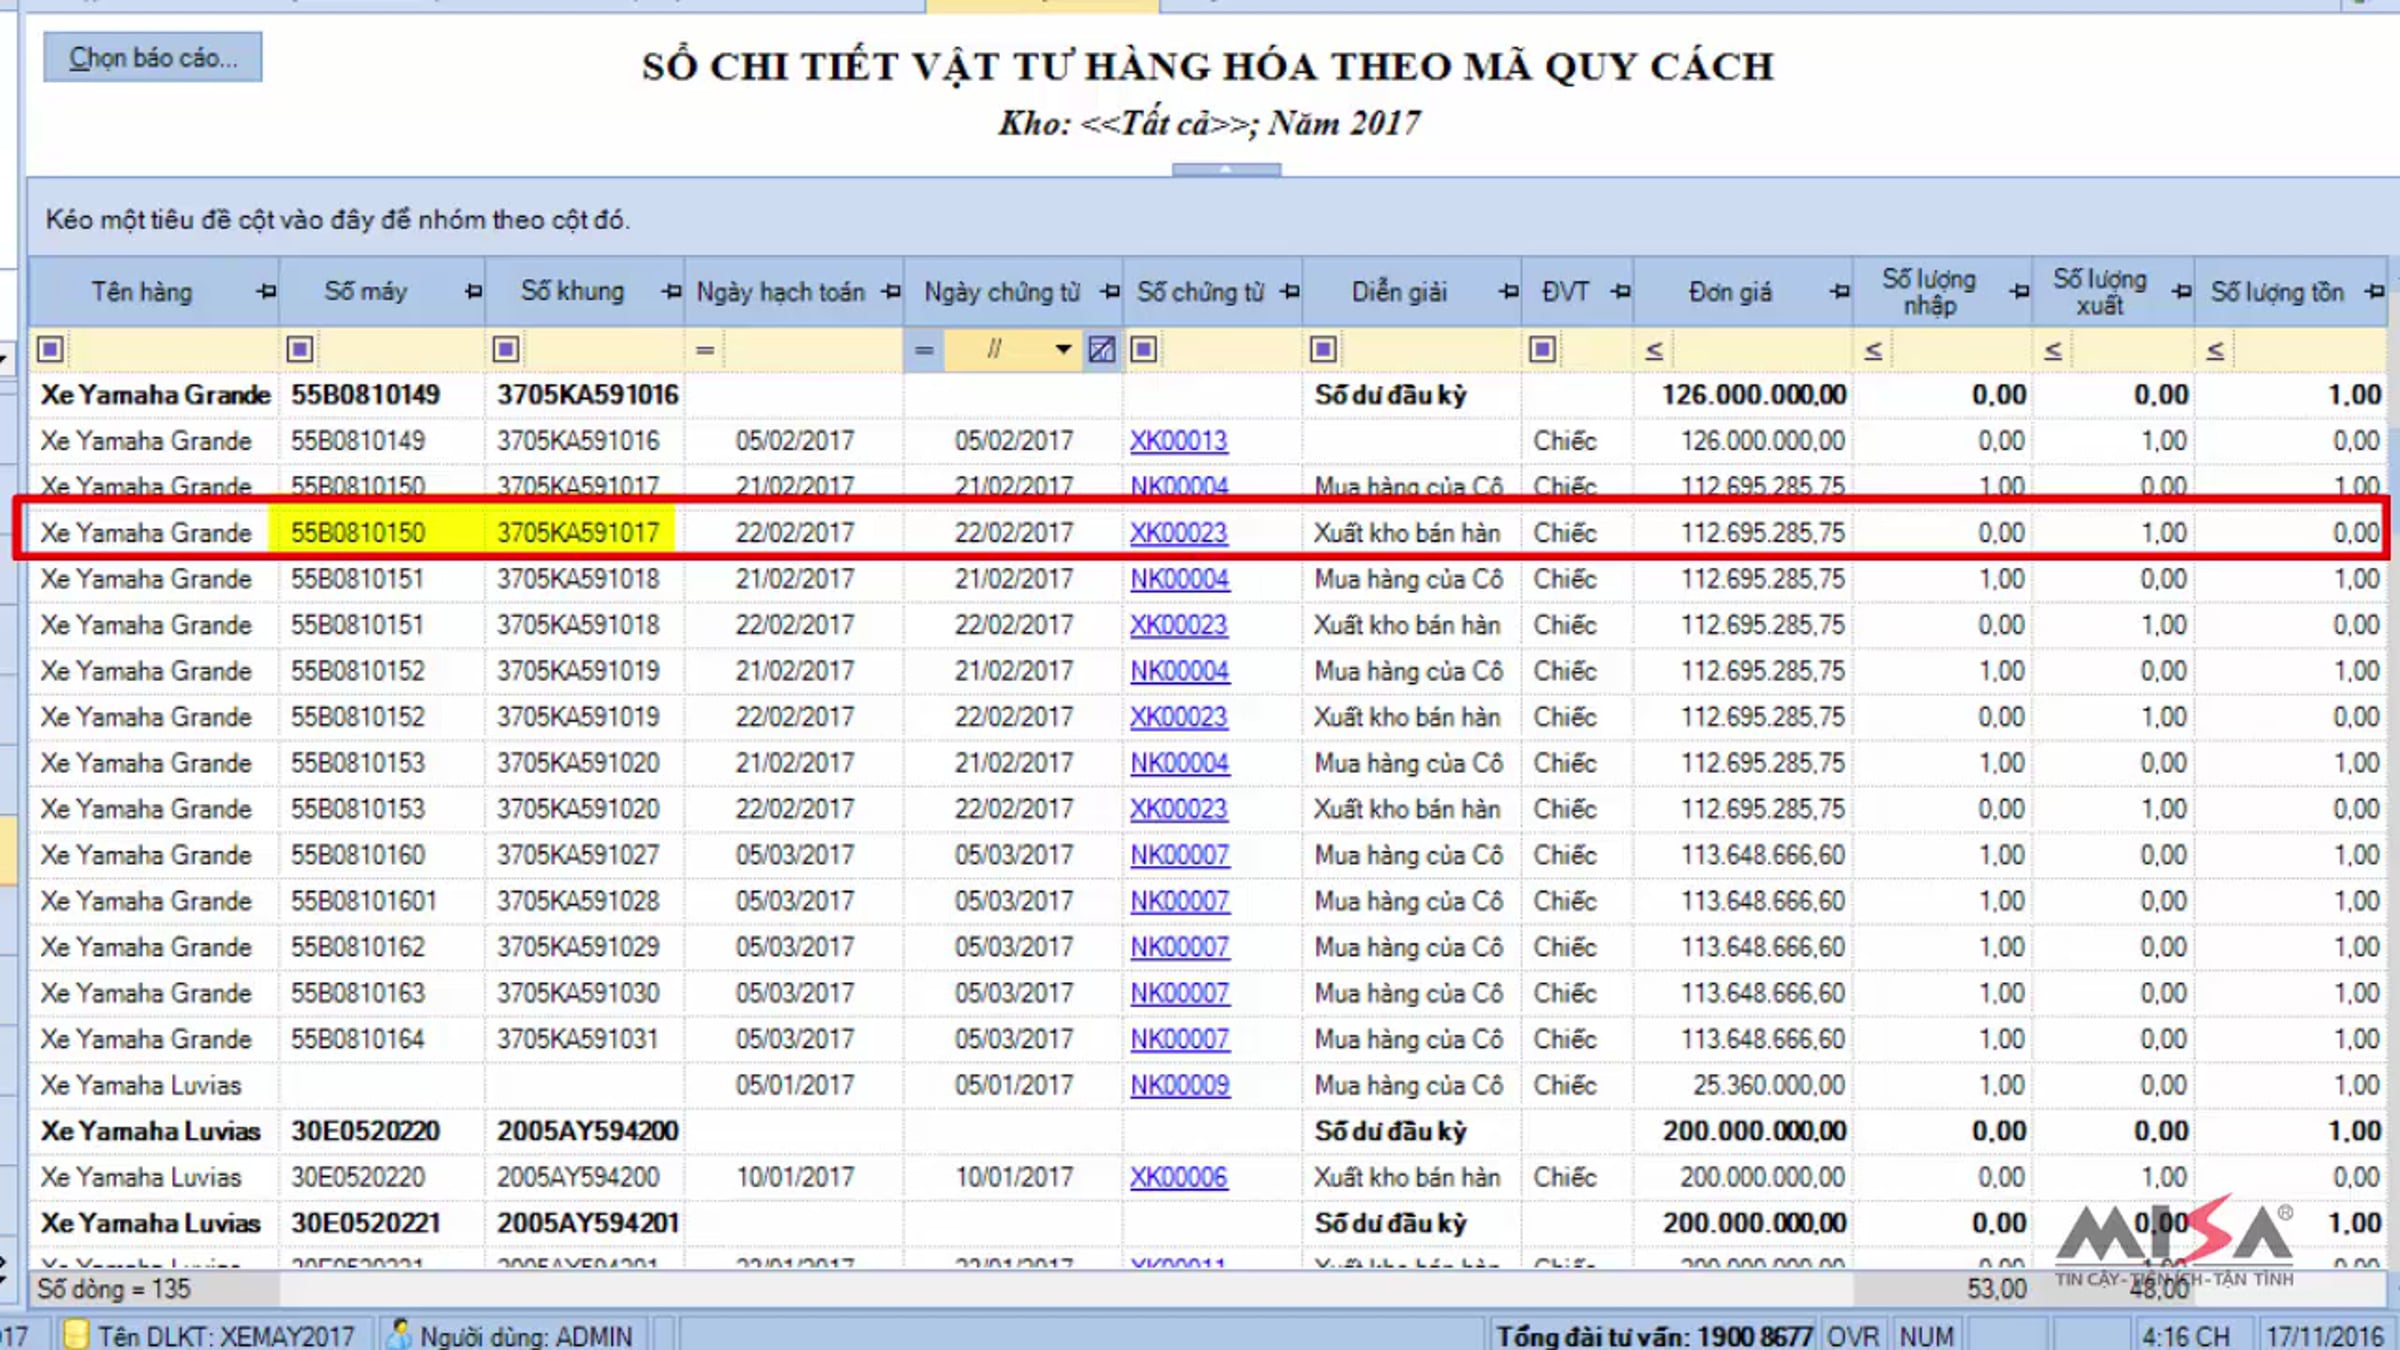Pin the Số lượng tồn column

tap(2375, 292)
